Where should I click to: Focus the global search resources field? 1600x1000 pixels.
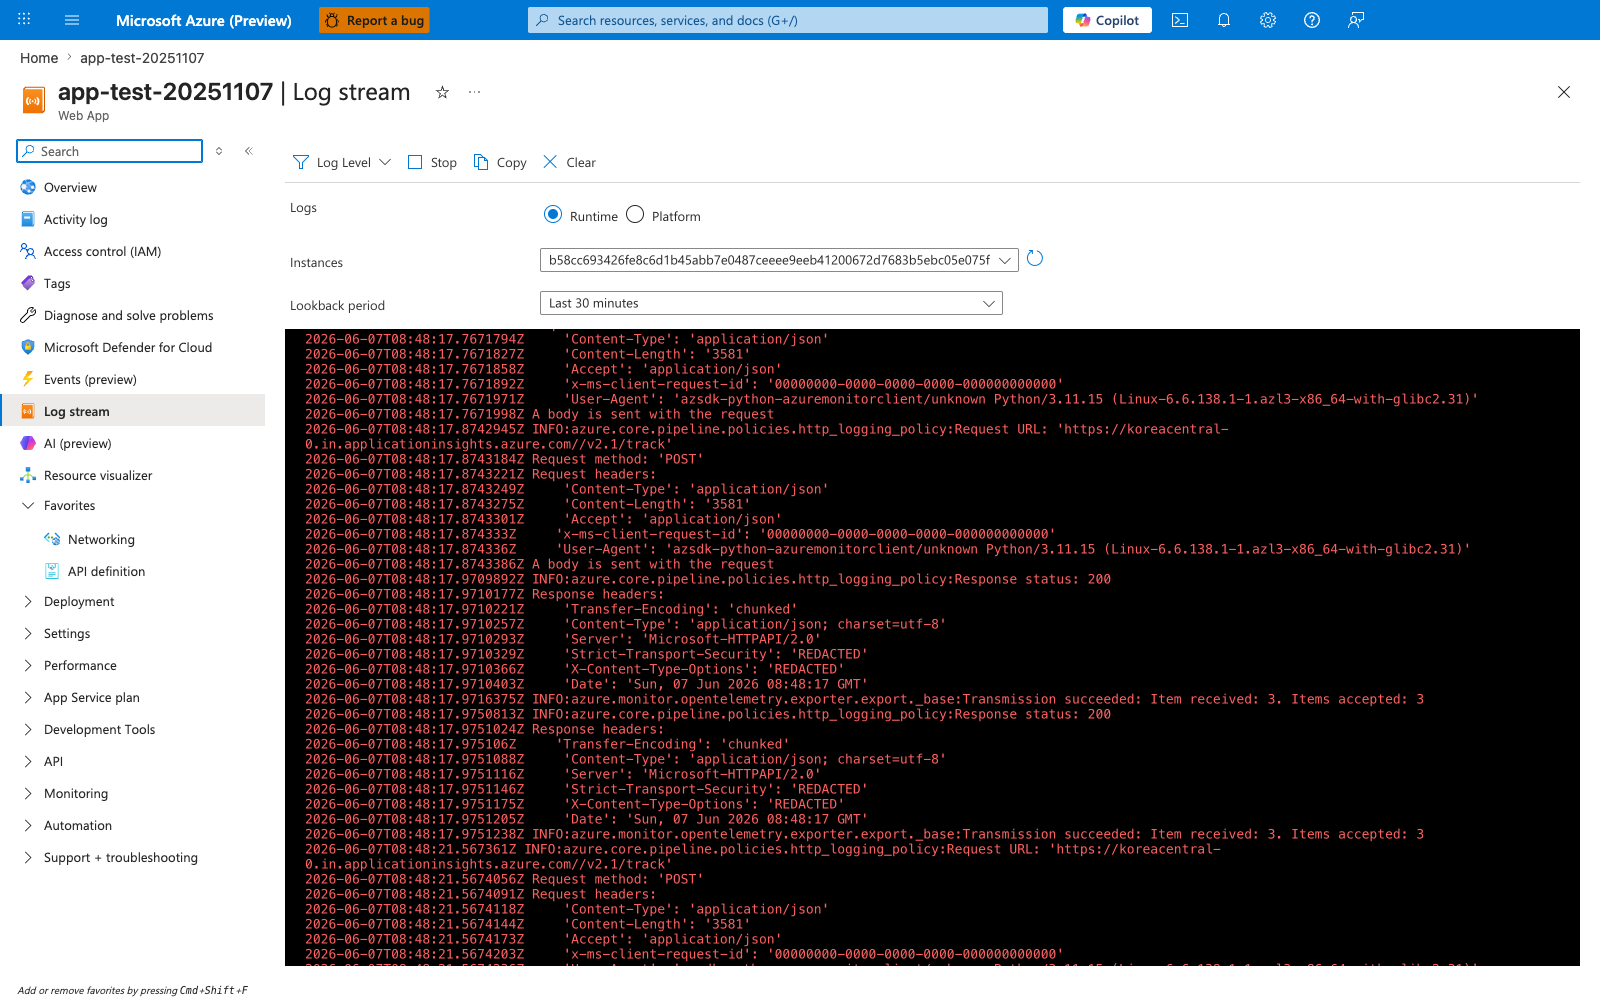[788, 20]
